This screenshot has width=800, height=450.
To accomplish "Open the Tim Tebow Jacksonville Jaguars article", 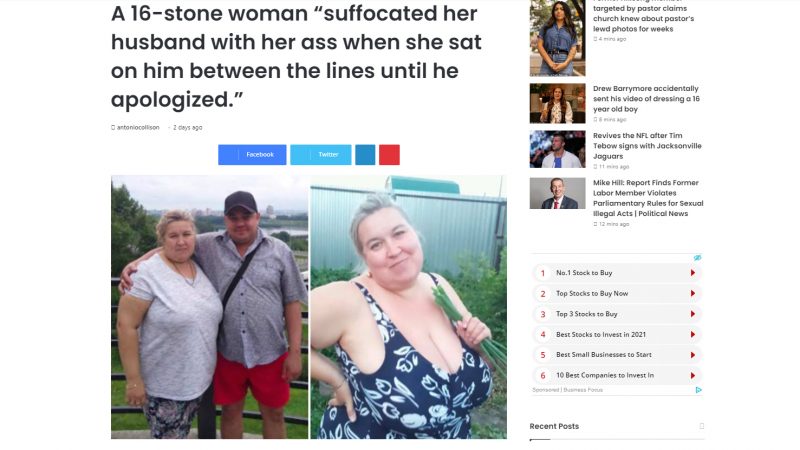I will (x=647, y=146).
